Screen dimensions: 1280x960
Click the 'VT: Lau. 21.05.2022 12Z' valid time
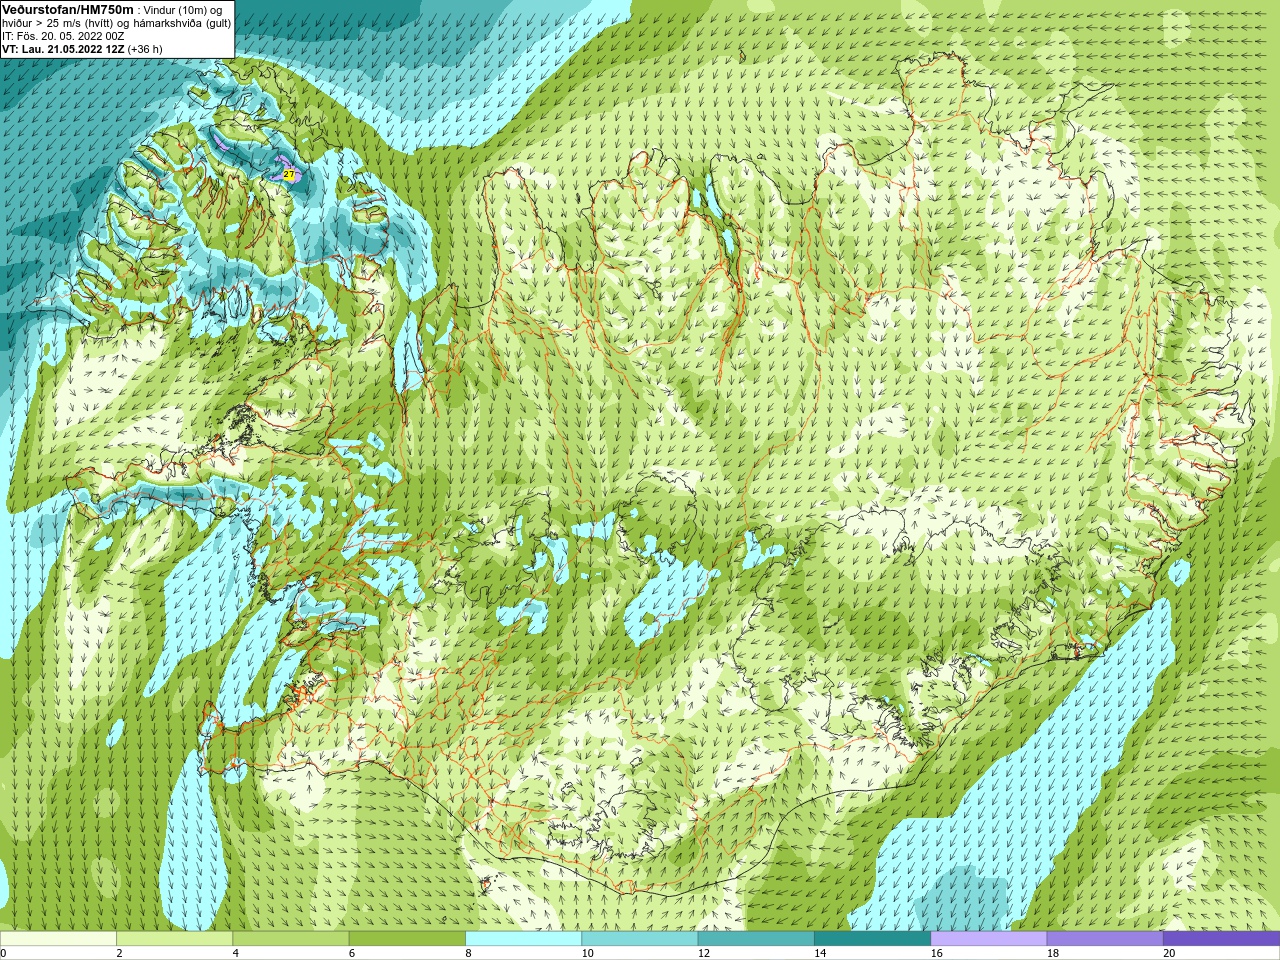63,49
